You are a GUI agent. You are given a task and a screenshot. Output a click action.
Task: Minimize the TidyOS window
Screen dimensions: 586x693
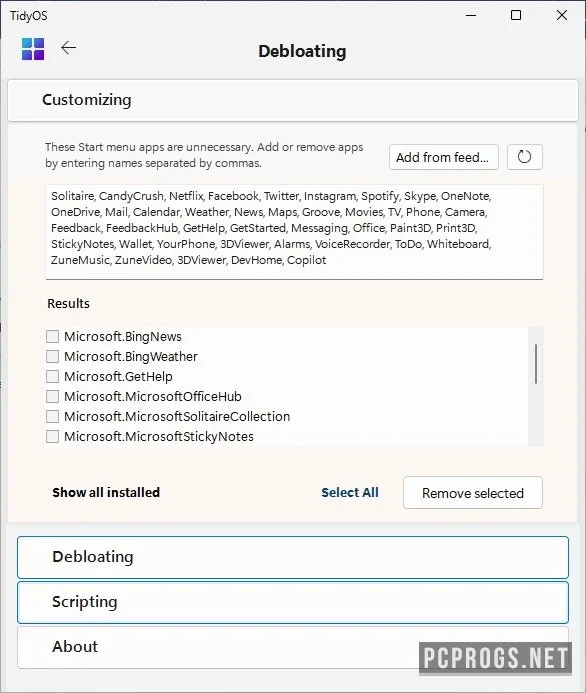point(471,15)
